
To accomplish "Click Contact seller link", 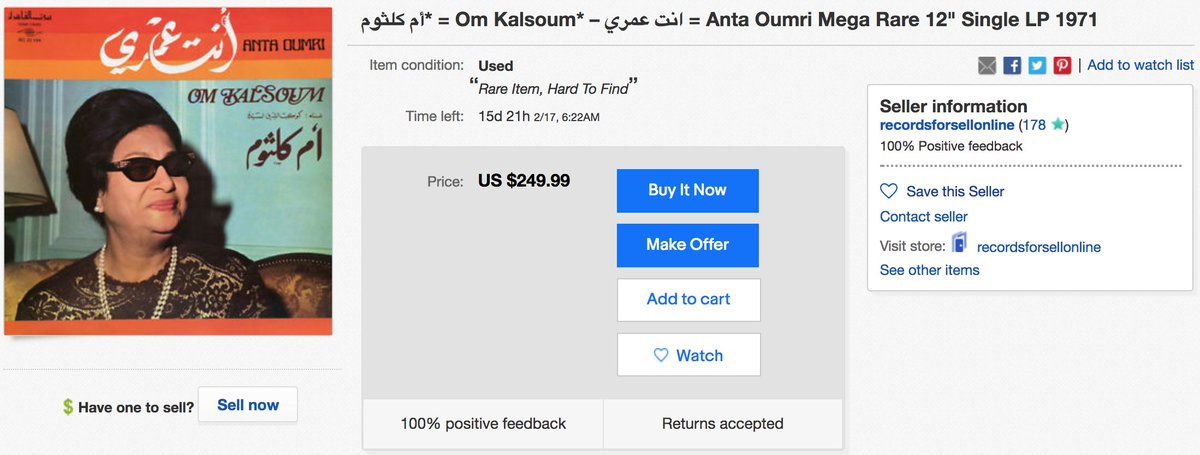I will pos(924,217).
